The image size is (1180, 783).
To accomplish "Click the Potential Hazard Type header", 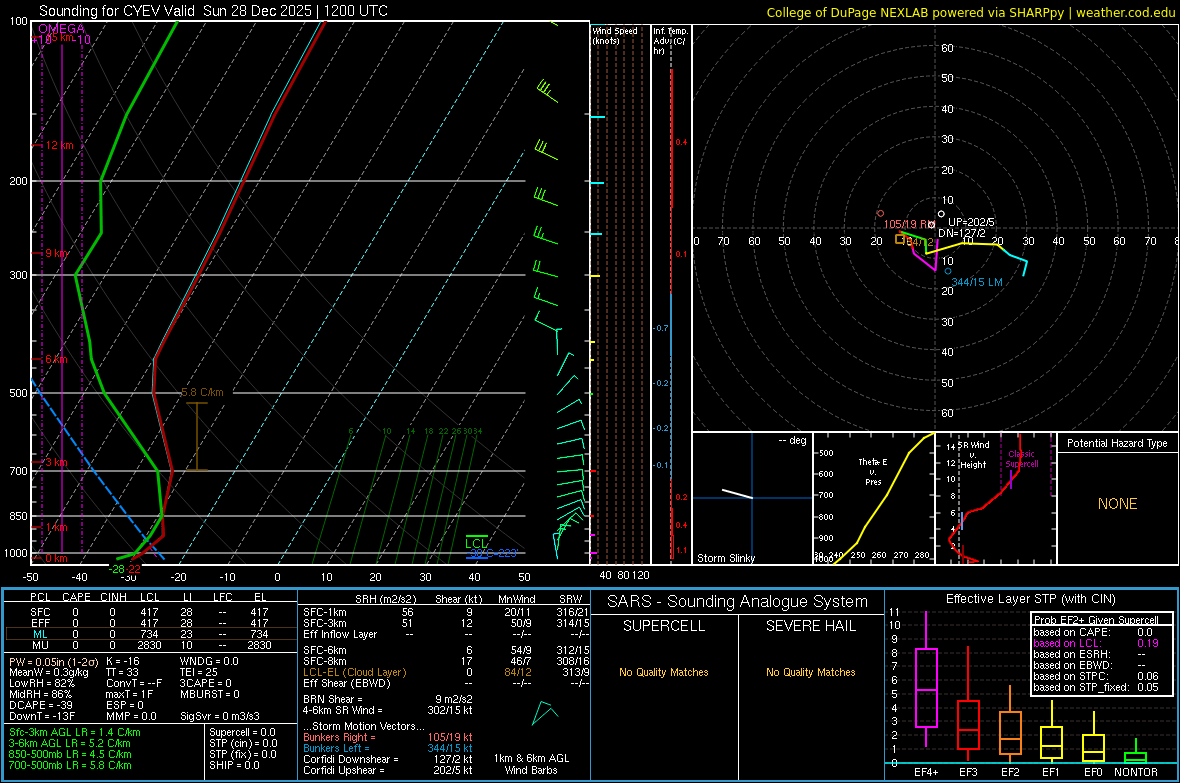I will (1117, 443).
